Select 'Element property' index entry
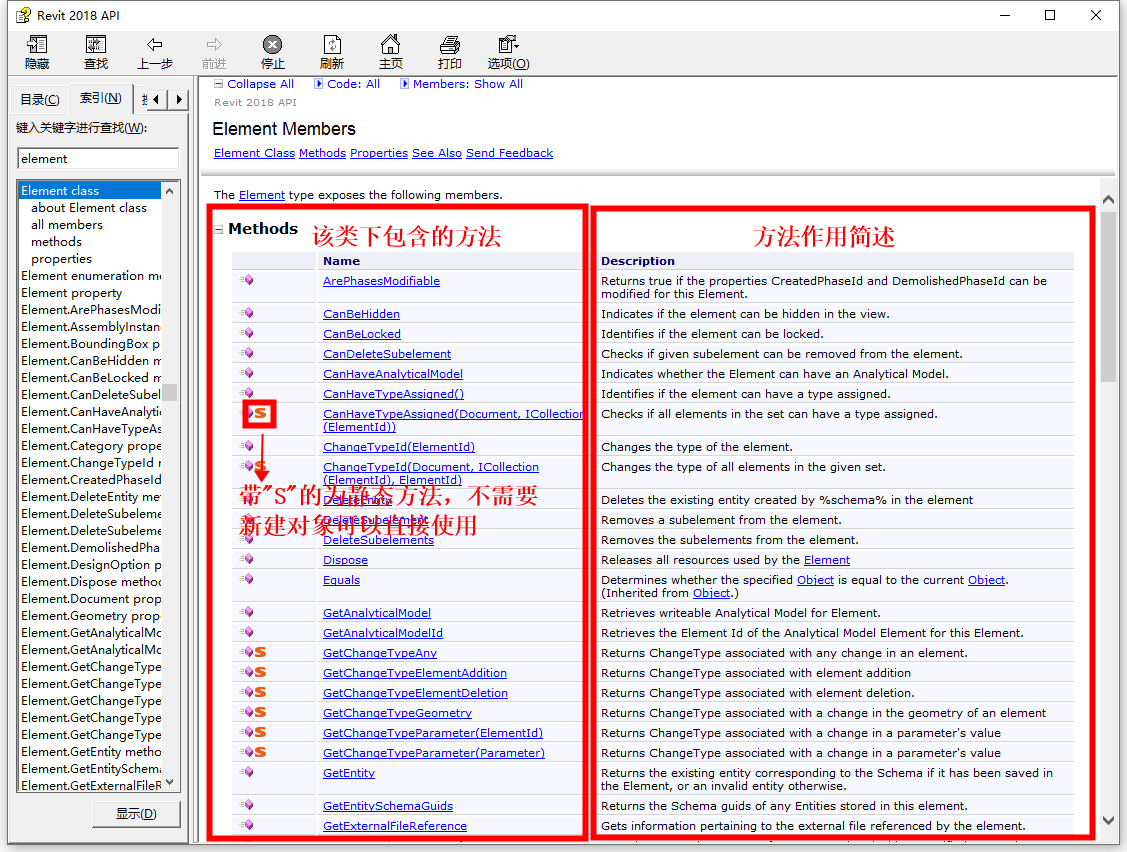Screen dimensions: 1127x852 coord(71,293)
